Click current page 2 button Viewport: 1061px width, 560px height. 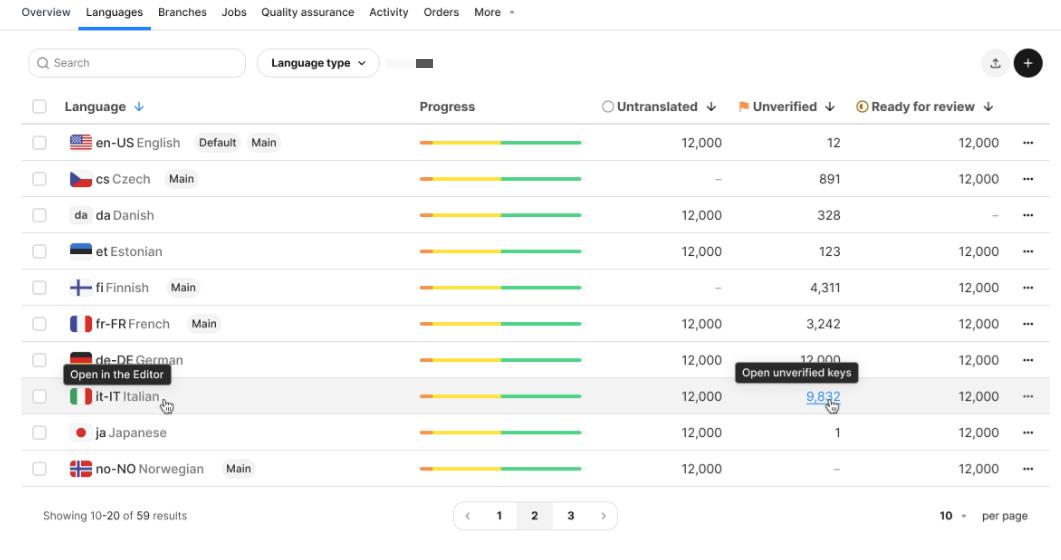tap(535, 516)
